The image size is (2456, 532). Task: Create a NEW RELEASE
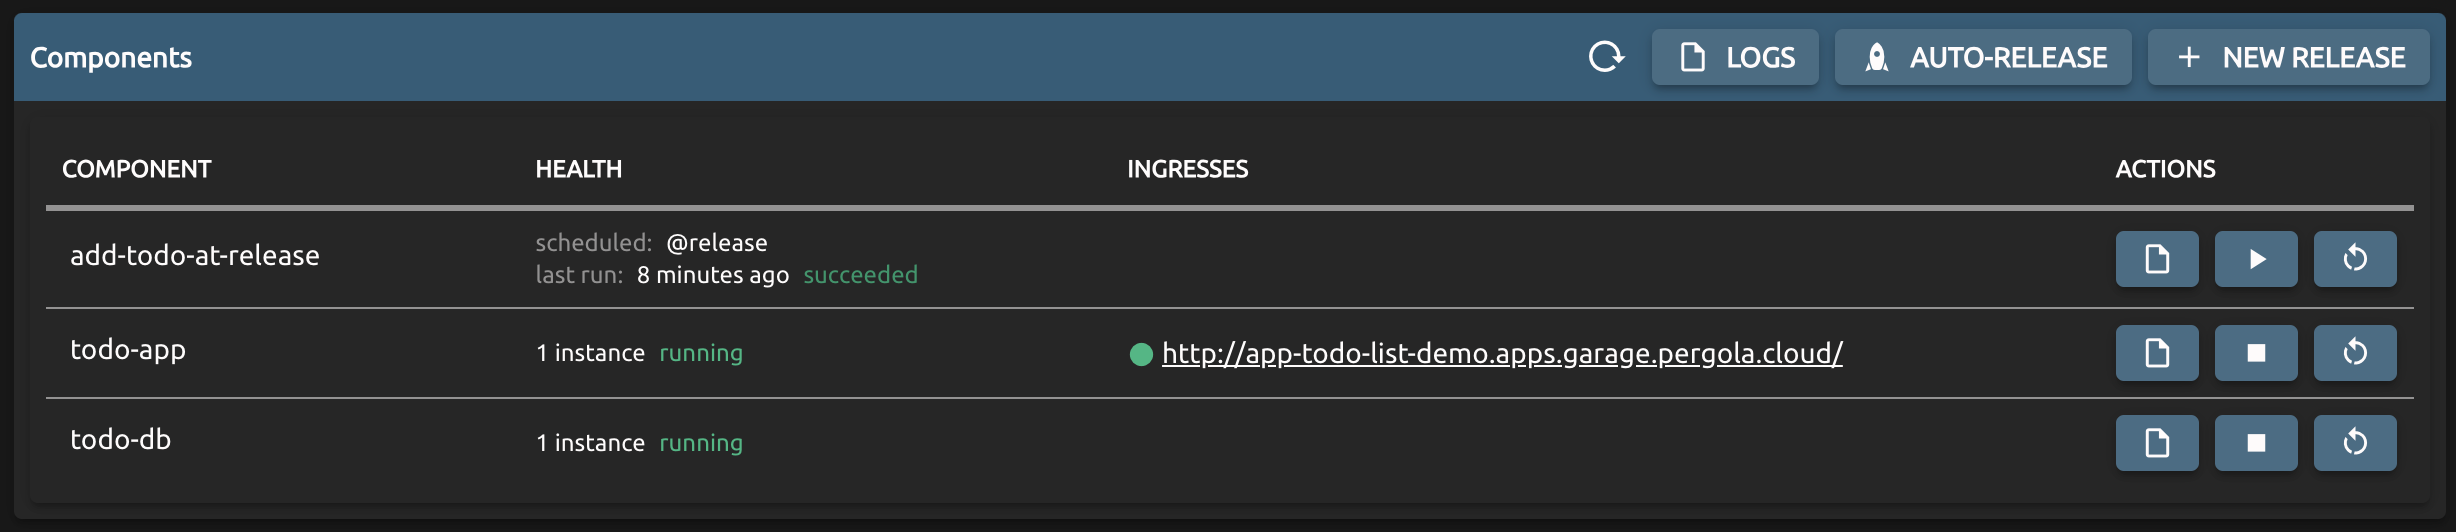click(x=2289, y=57)
